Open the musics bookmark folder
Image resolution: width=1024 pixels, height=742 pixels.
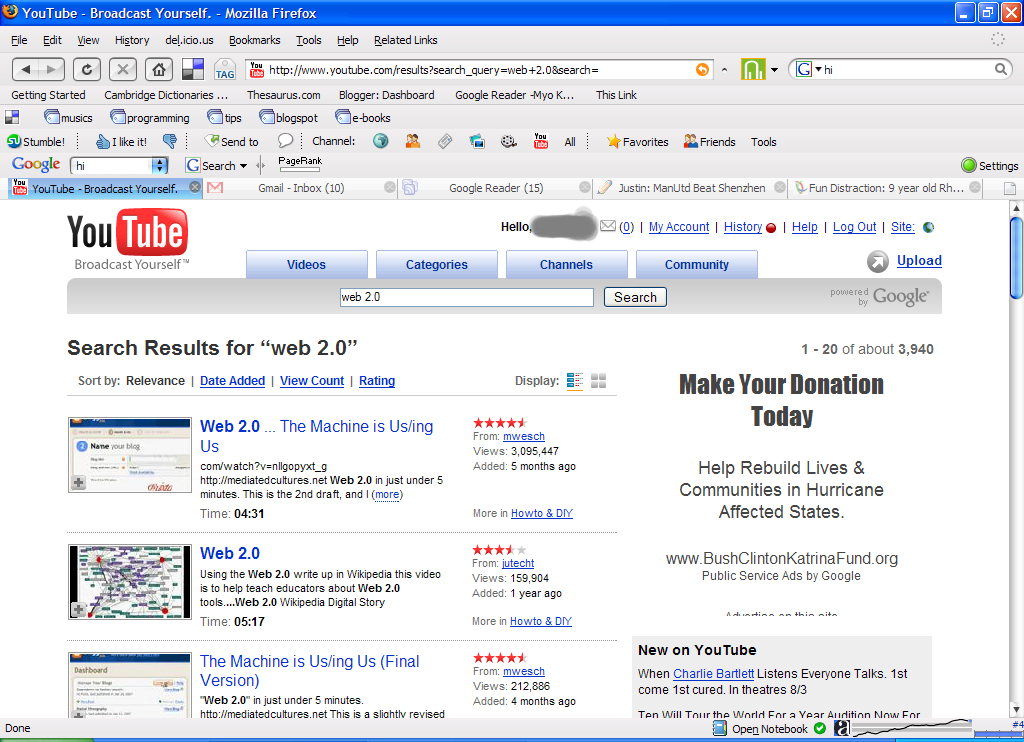[69, 118]
